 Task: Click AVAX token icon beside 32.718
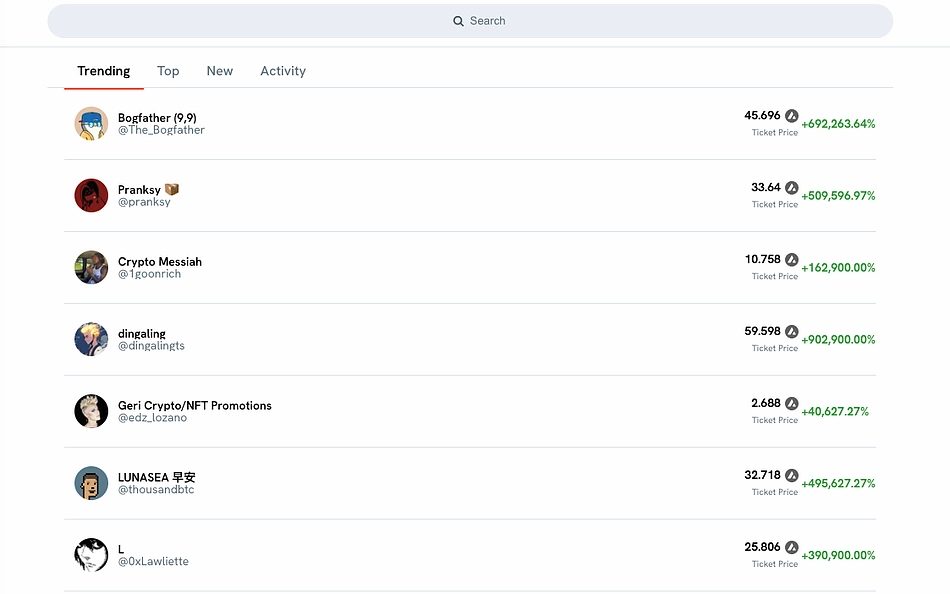(x=791, y=475)
